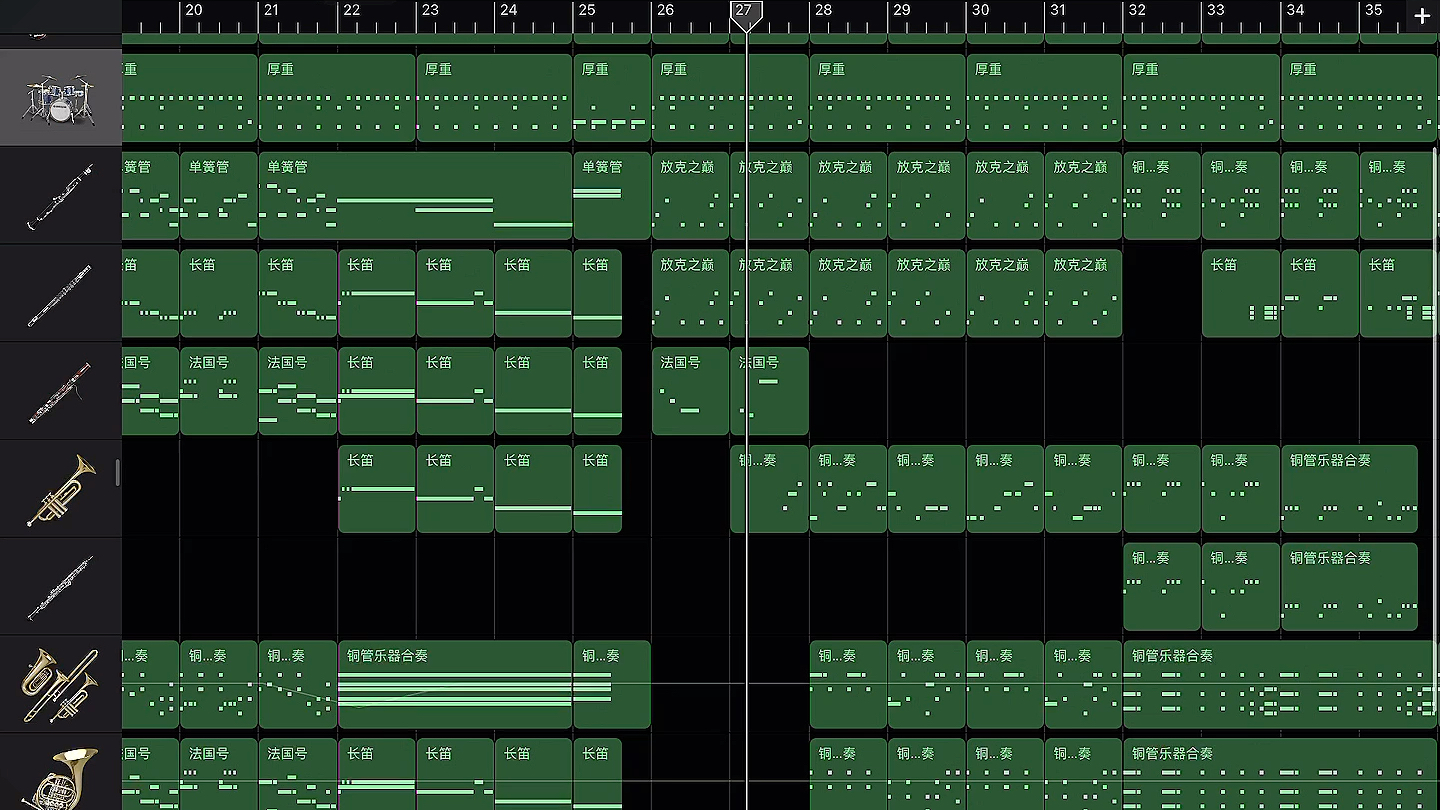The height and width of the screenshot is (810, 1440).
Task: Select the flute track icon
Action: [60, 294]
